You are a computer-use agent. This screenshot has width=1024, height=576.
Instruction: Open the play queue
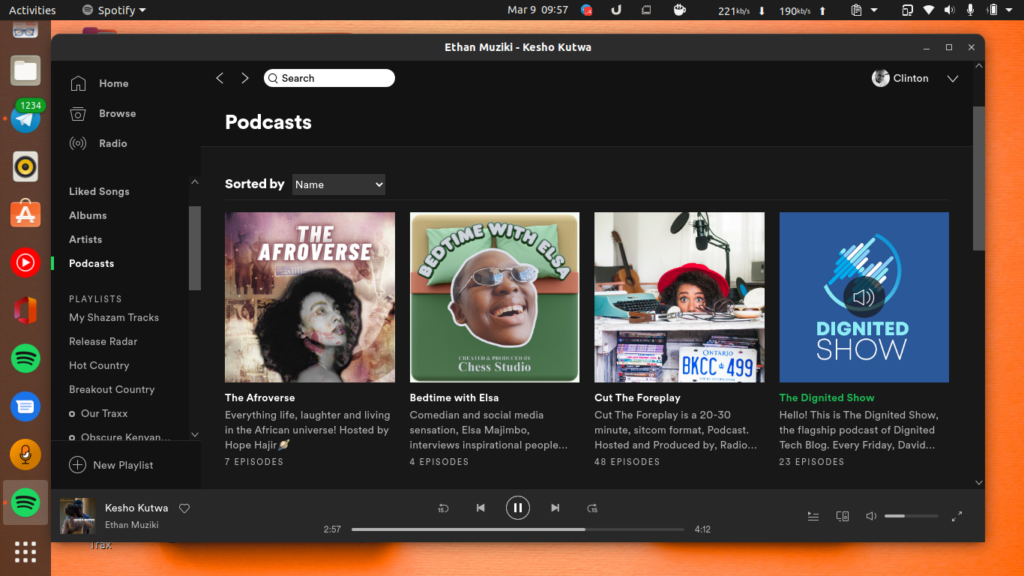point(813,517)
